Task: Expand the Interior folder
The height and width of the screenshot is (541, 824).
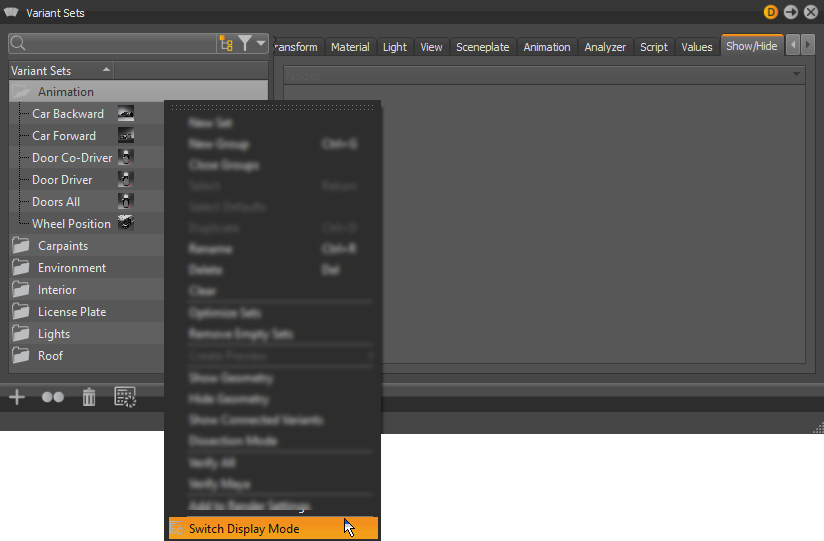Action: point(21,290)
